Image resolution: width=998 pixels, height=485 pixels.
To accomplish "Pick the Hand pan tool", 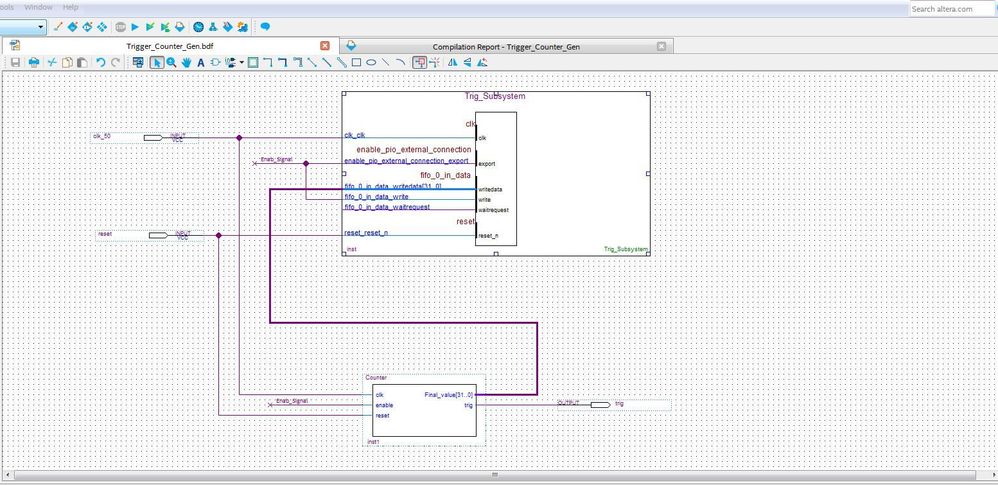I will pos(186,62).
